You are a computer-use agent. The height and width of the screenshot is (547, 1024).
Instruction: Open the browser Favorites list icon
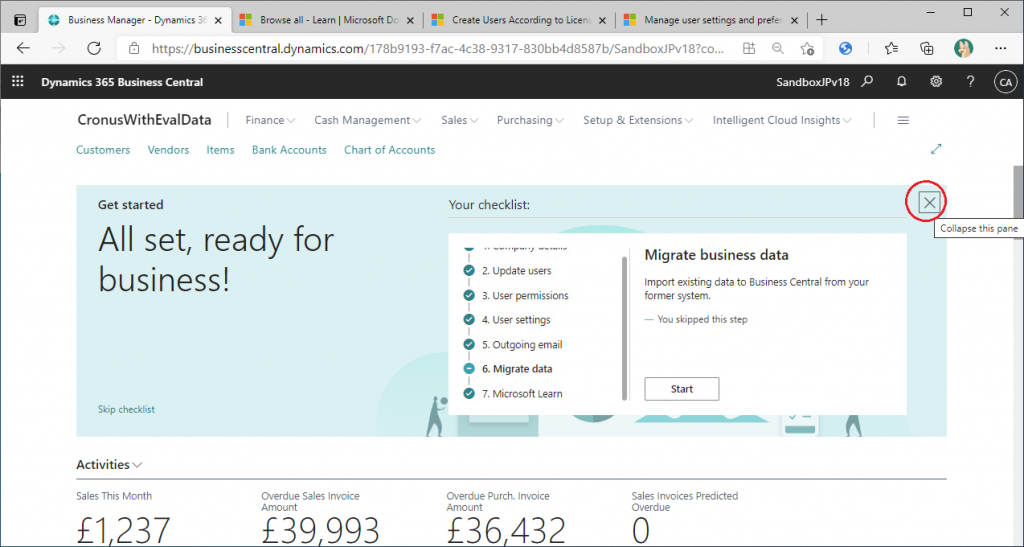[891, 48]
